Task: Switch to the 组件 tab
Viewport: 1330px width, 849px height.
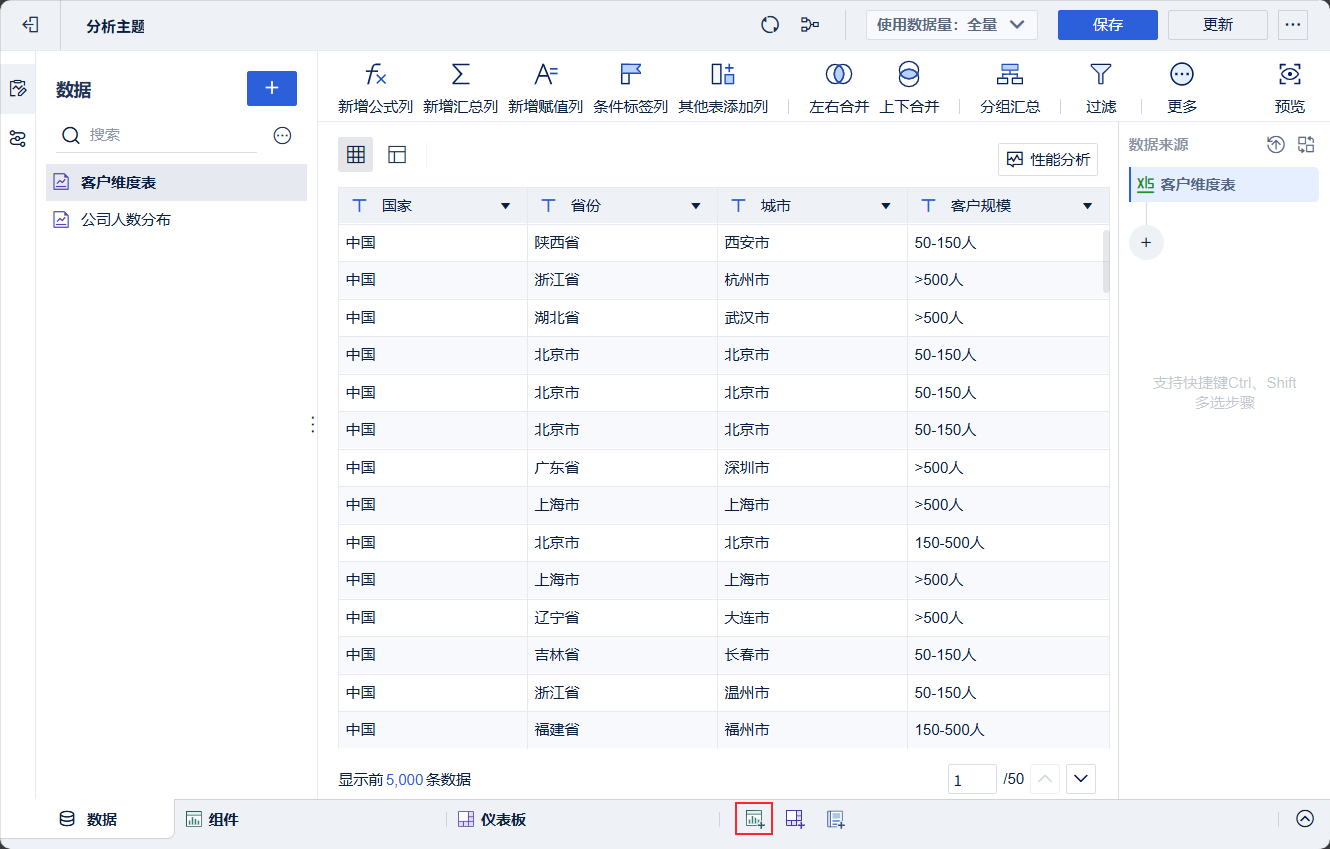Action: click(x=212, y=820)
